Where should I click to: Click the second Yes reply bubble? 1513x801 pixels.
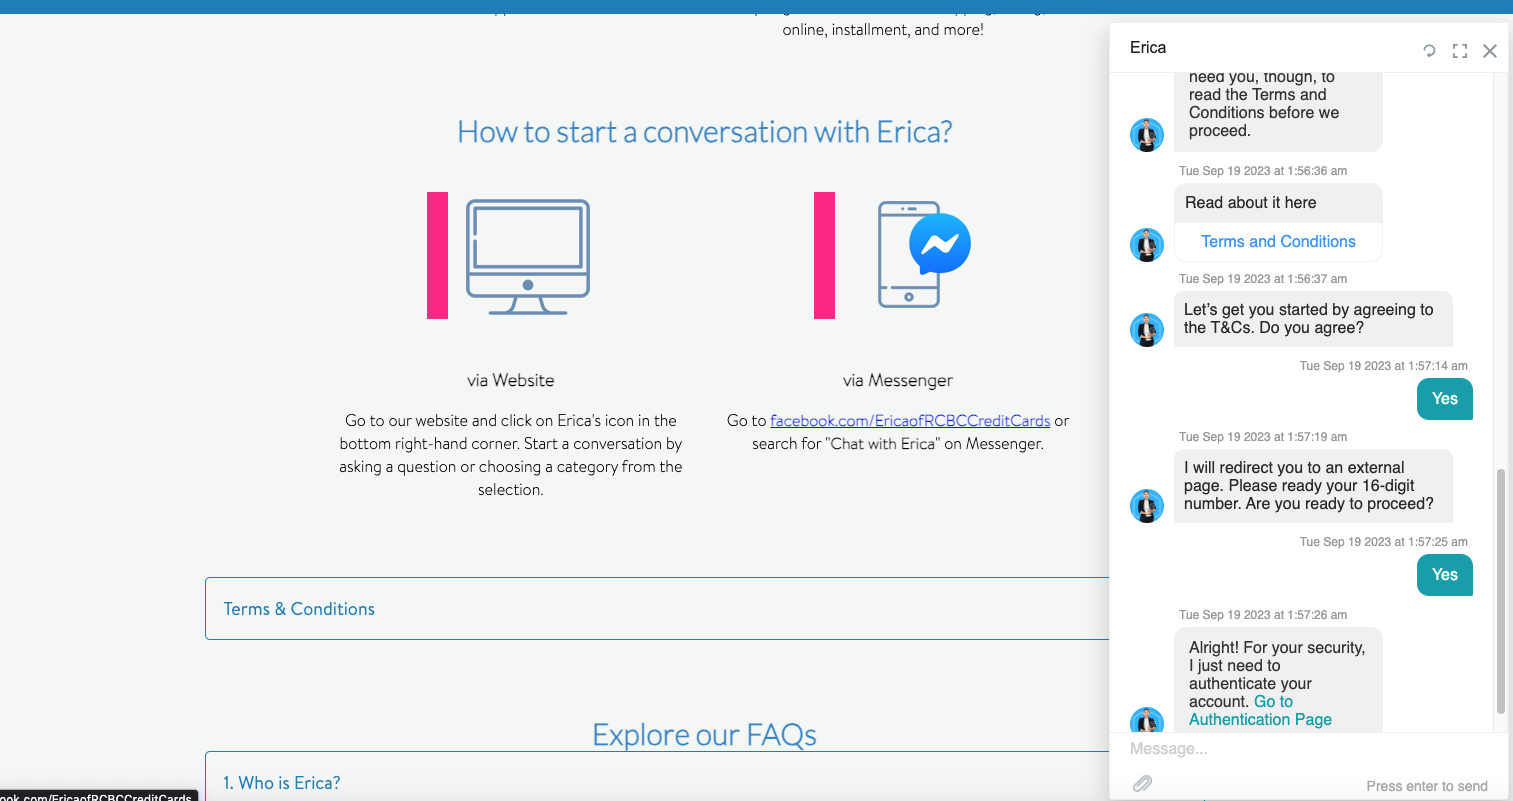(1444, 575)
